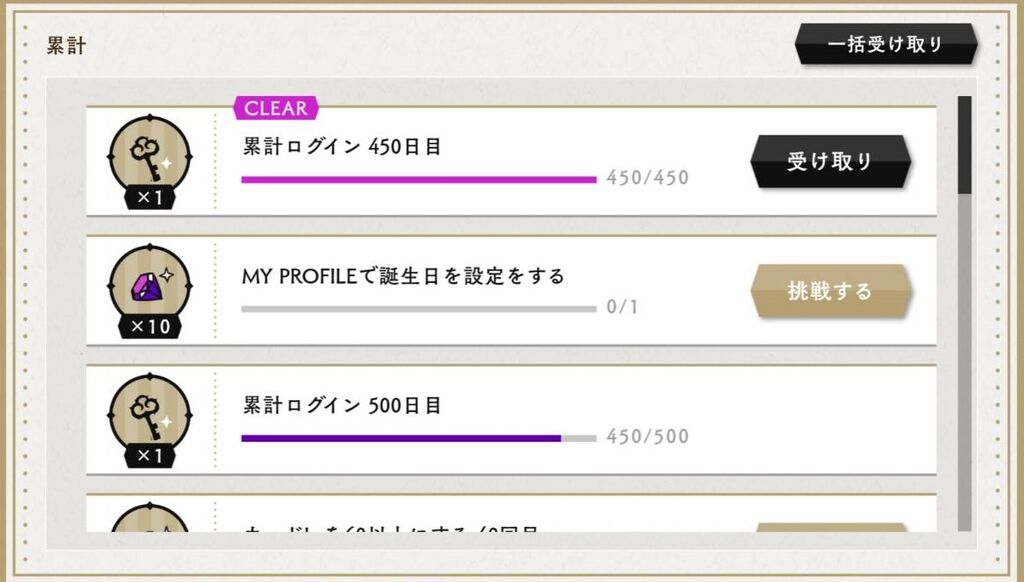The width and height of the screenshot is (1024, 582).
Task: Click the partially visible bottom mission button
Action: 829,527
